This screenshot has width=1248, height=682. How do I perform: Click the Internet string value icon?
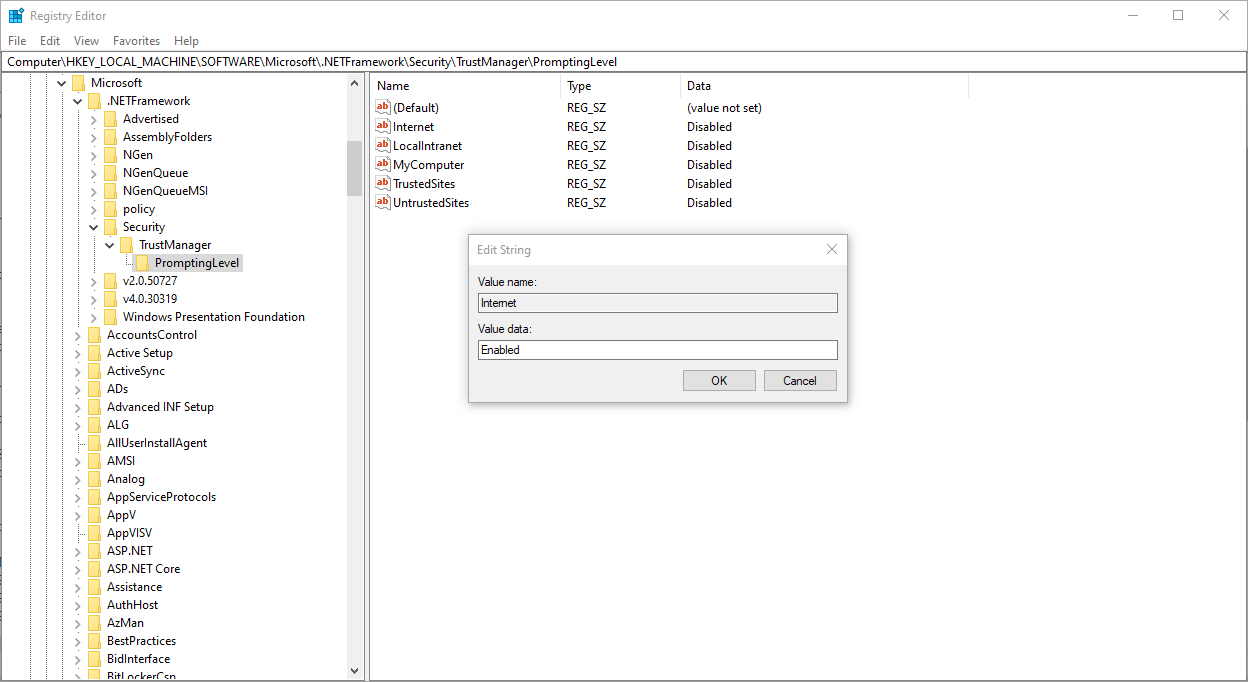tap(382, 127)
